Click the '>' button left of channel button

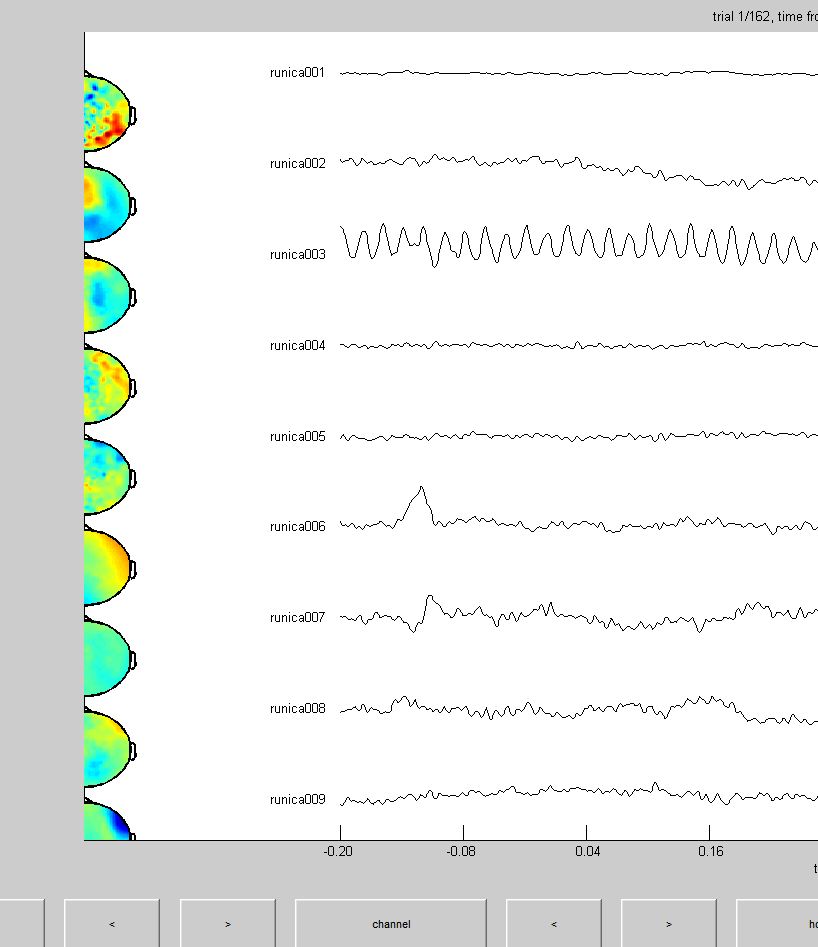[x=228, y=923]
